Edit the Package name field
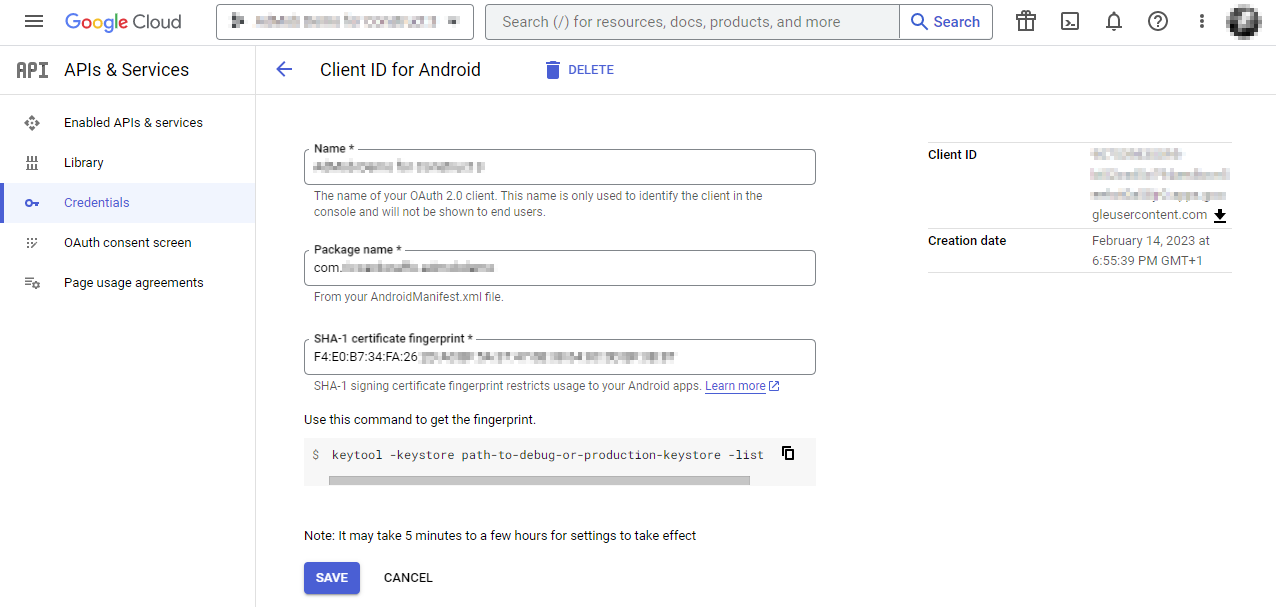The width and height of the screenshot is (1276, 607). pyautogui.click(x=560, y=268)
